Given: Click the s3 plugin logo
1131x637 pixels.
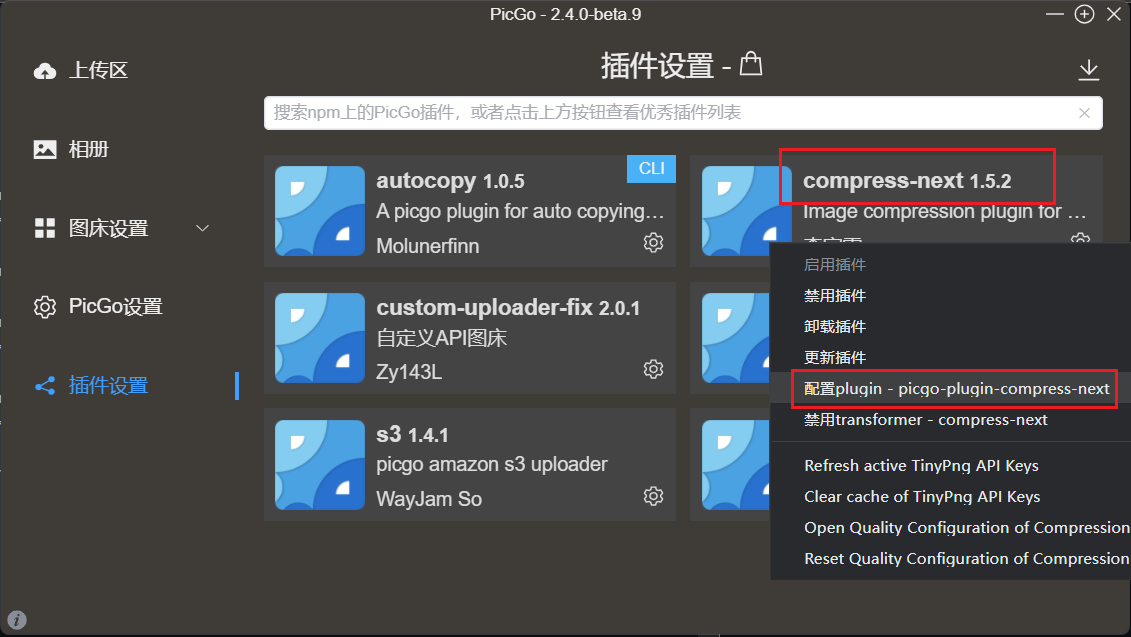Looking at the screenshot, I should [320, 465].
